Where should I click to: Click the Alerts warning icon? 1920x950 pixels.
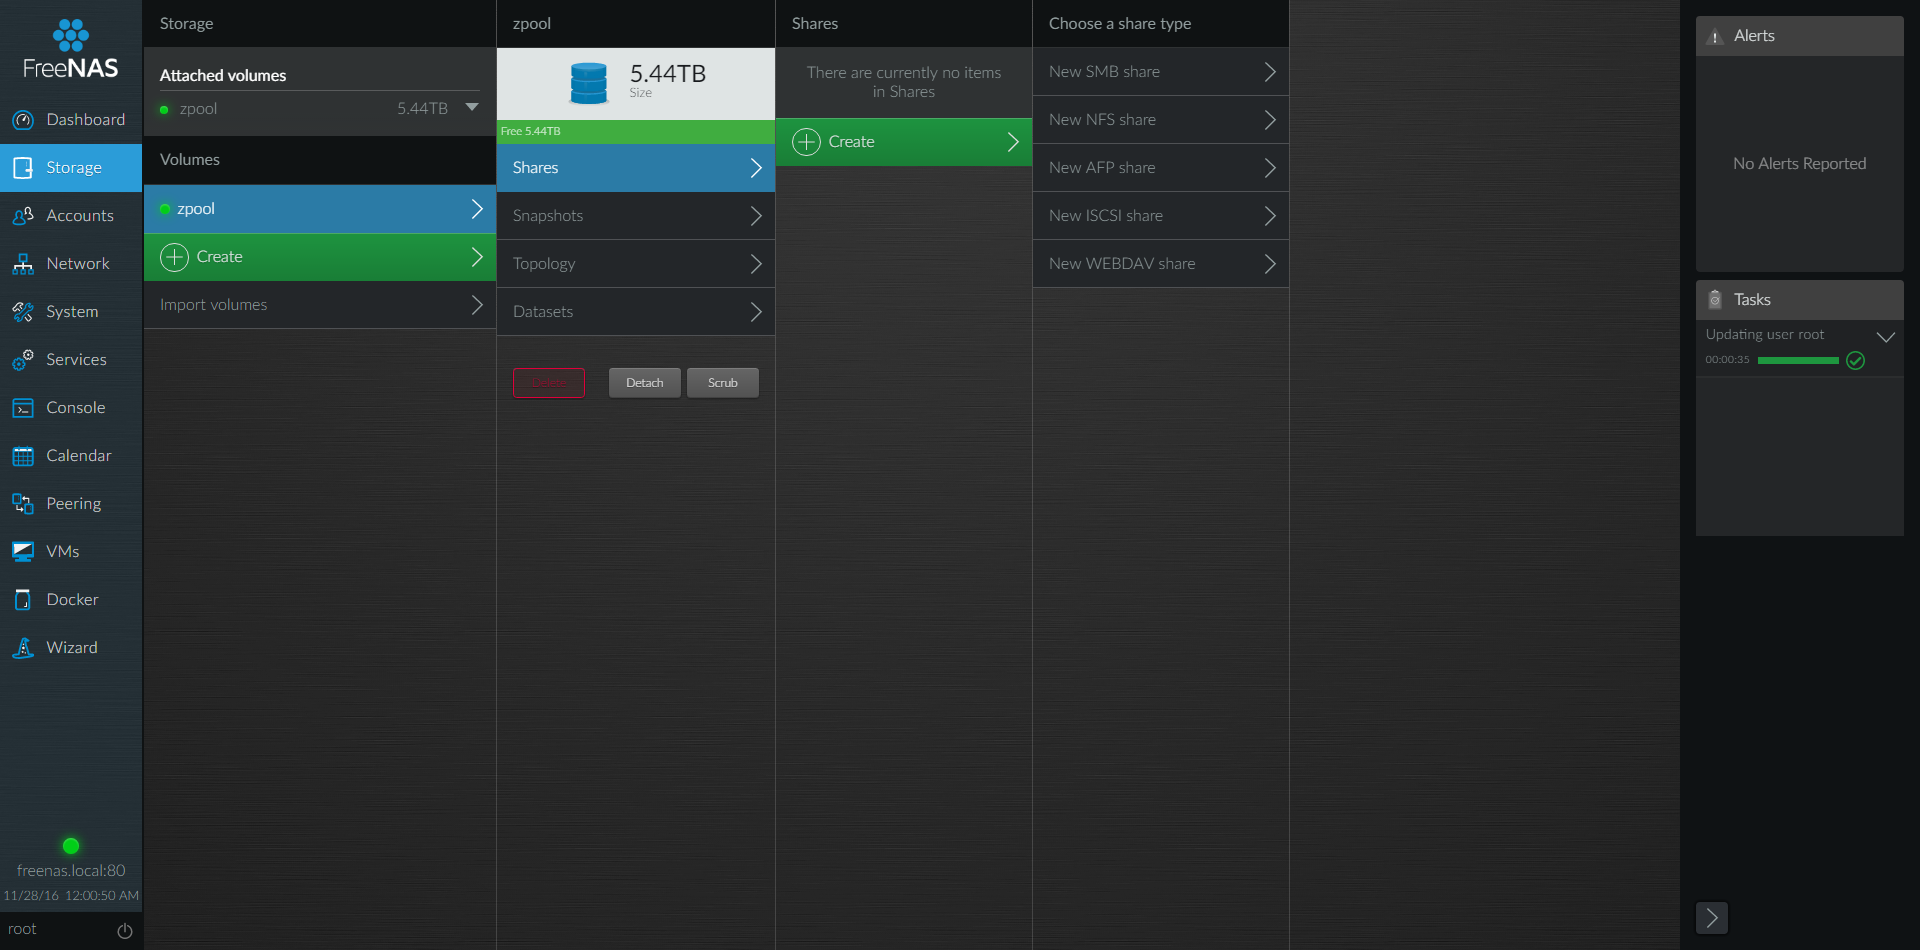tap(1715, 37)
